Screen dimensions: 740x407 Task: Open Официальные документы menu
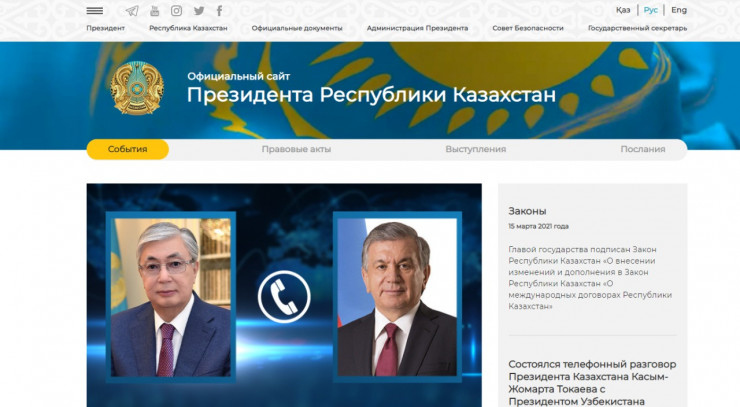[297, 28]
